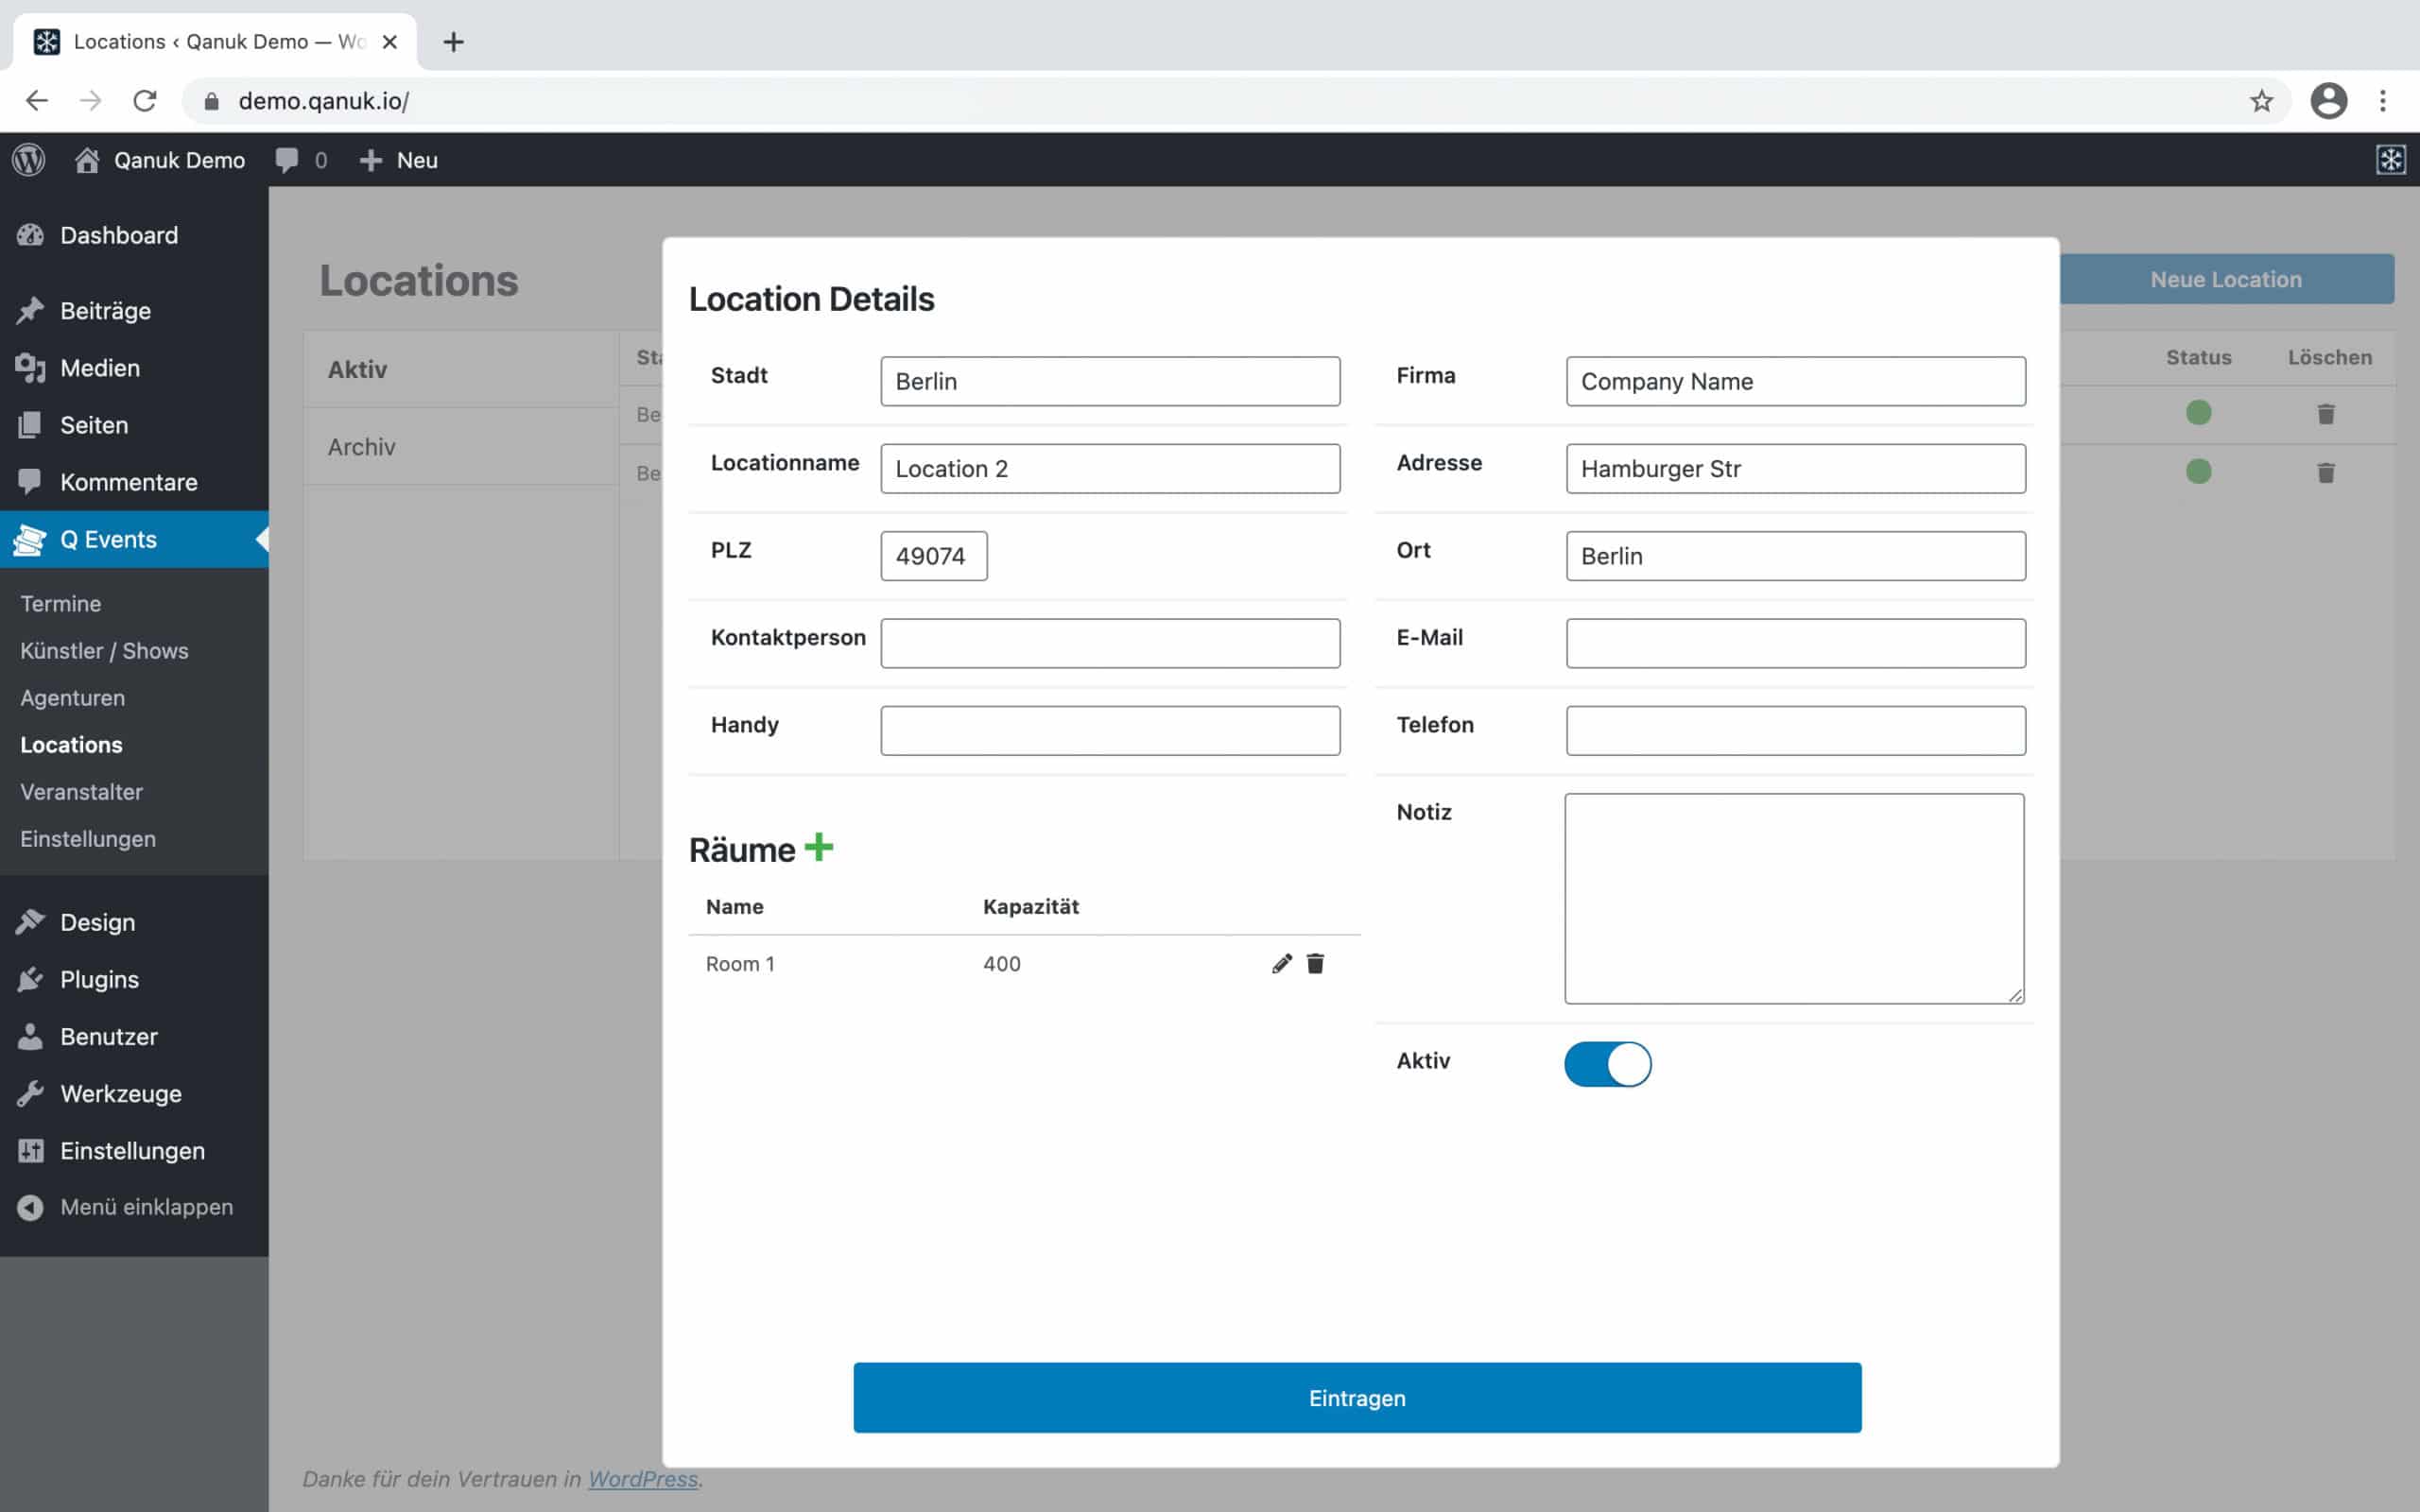Open Design menu
Viewport: 2420px width, 1512px height.
coord(134,922)
